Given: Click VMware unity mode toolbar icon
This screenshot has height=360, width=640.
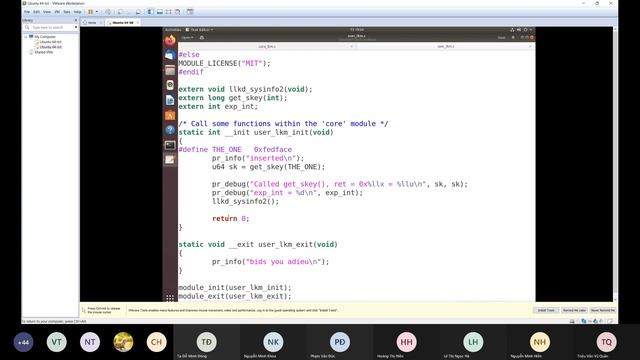Looking at the screenshot, I should [178, 12].
